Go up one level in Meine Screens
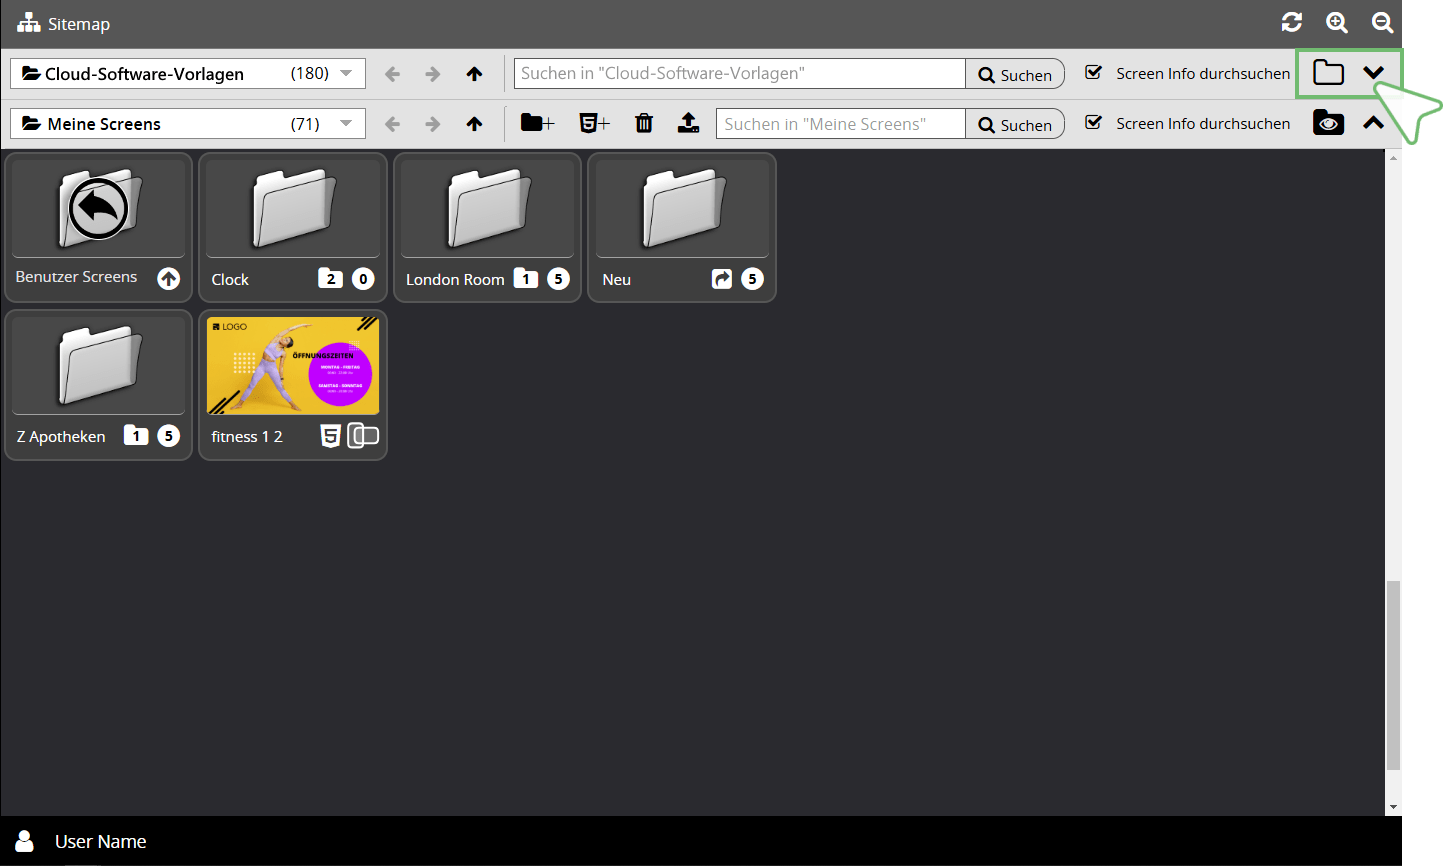 (474, 124)
